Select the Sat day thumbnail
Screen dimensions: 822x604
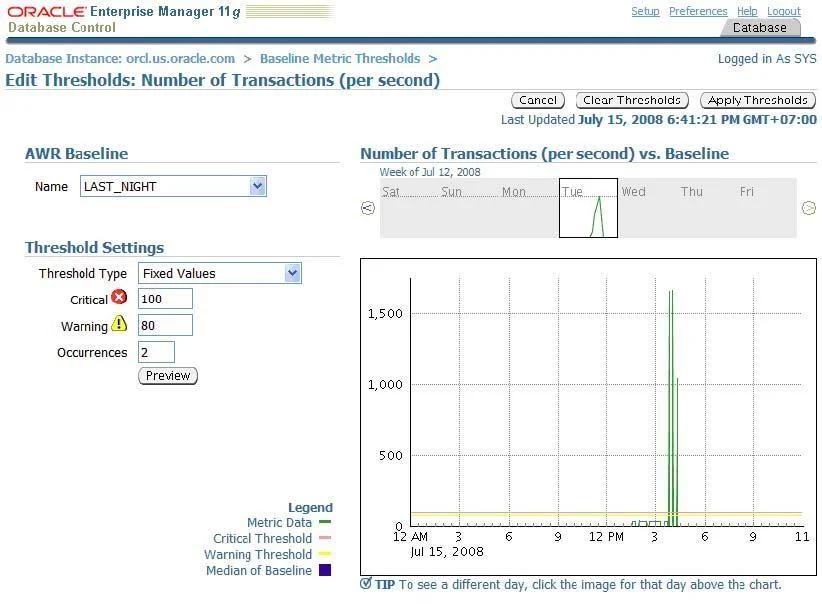tap(409, 208)
